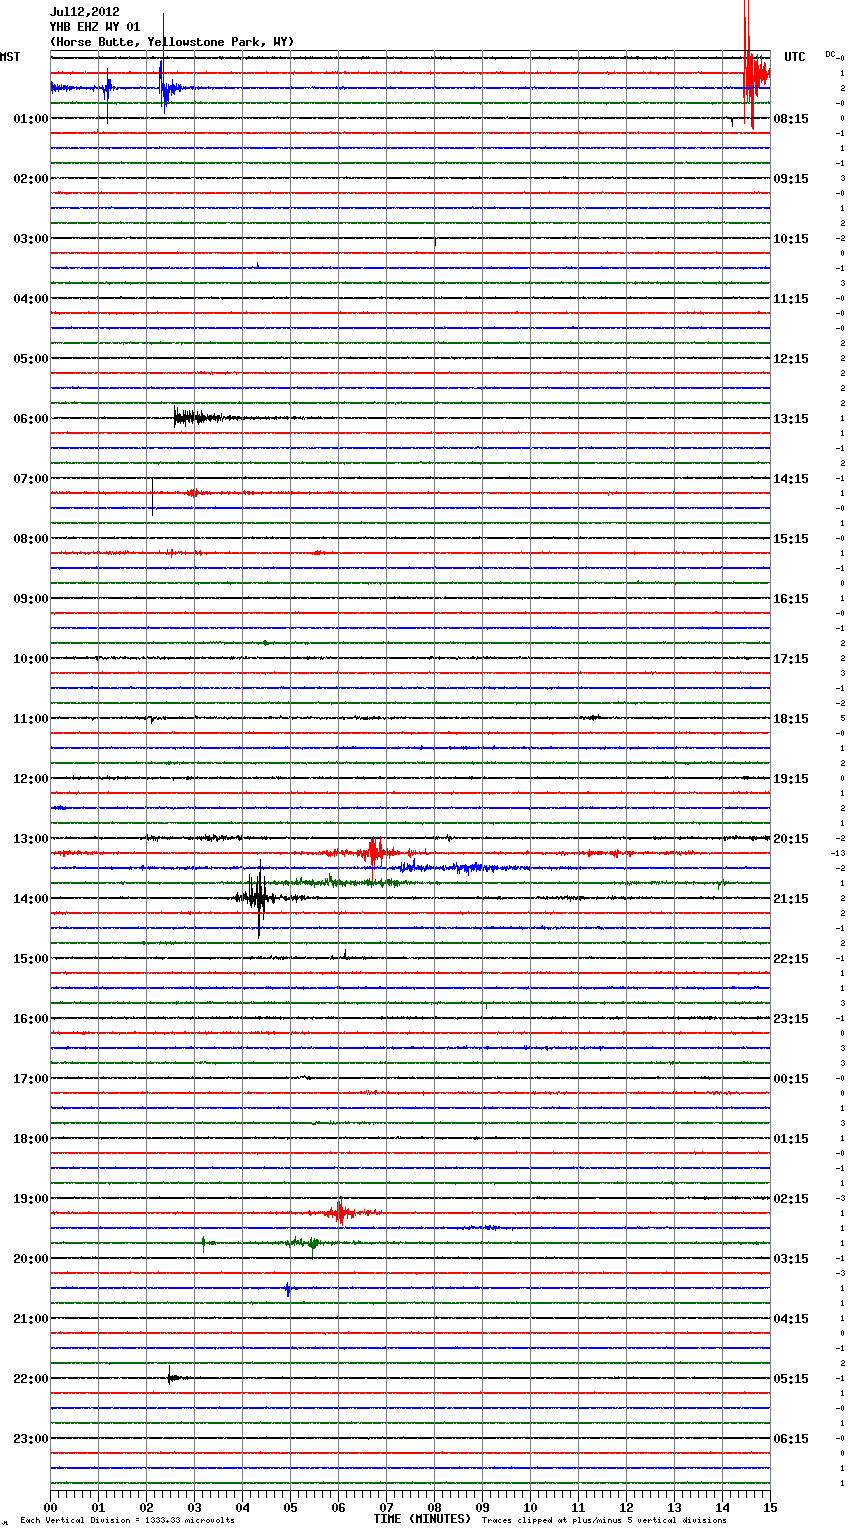The height and width of the screenshot is (1534, 850).
Task: Click the MST time zone header
Action: point(10,57)
